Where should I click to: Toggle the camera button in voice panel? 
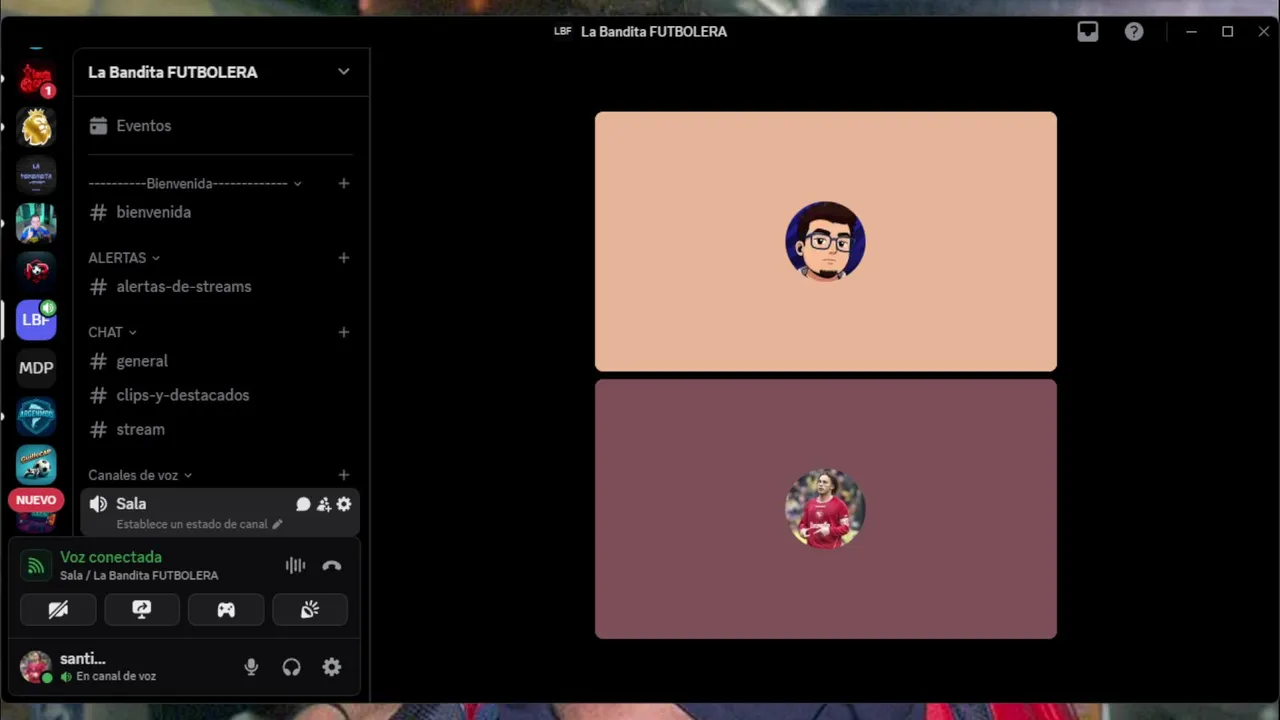pyautogui.click(x=58, y=609)
